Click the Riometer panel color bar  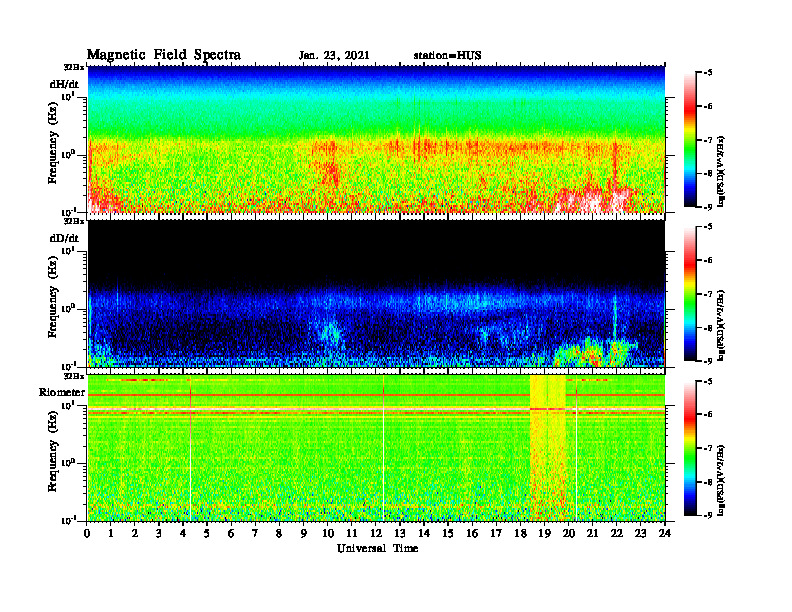click(x=690, y=448)
